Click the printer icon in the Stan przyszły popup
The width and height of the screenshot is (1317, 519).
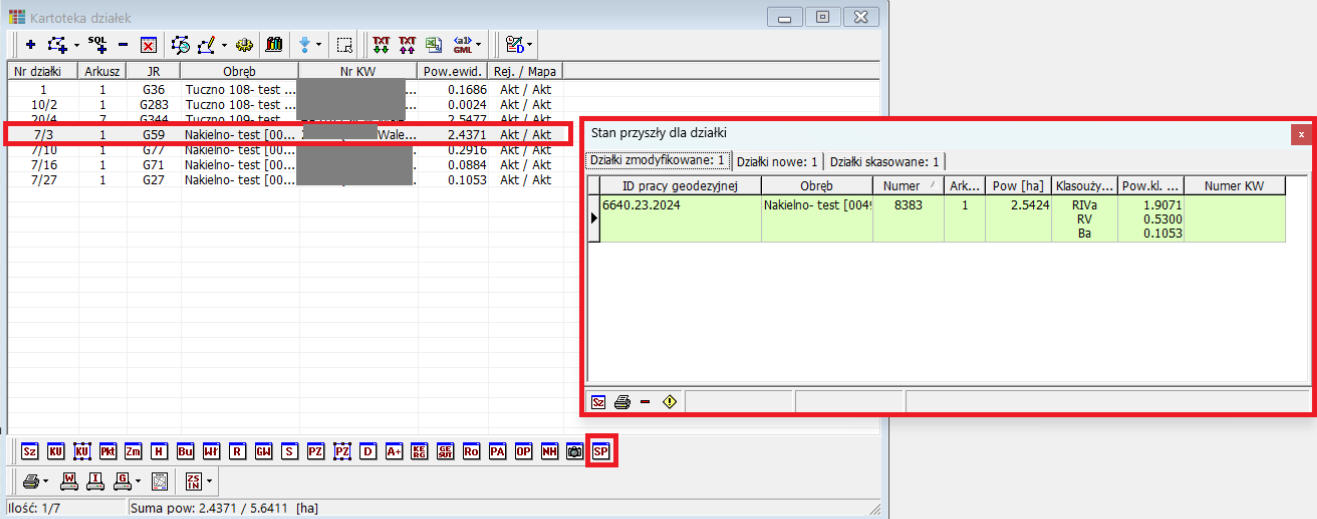(x=622, y=402)
